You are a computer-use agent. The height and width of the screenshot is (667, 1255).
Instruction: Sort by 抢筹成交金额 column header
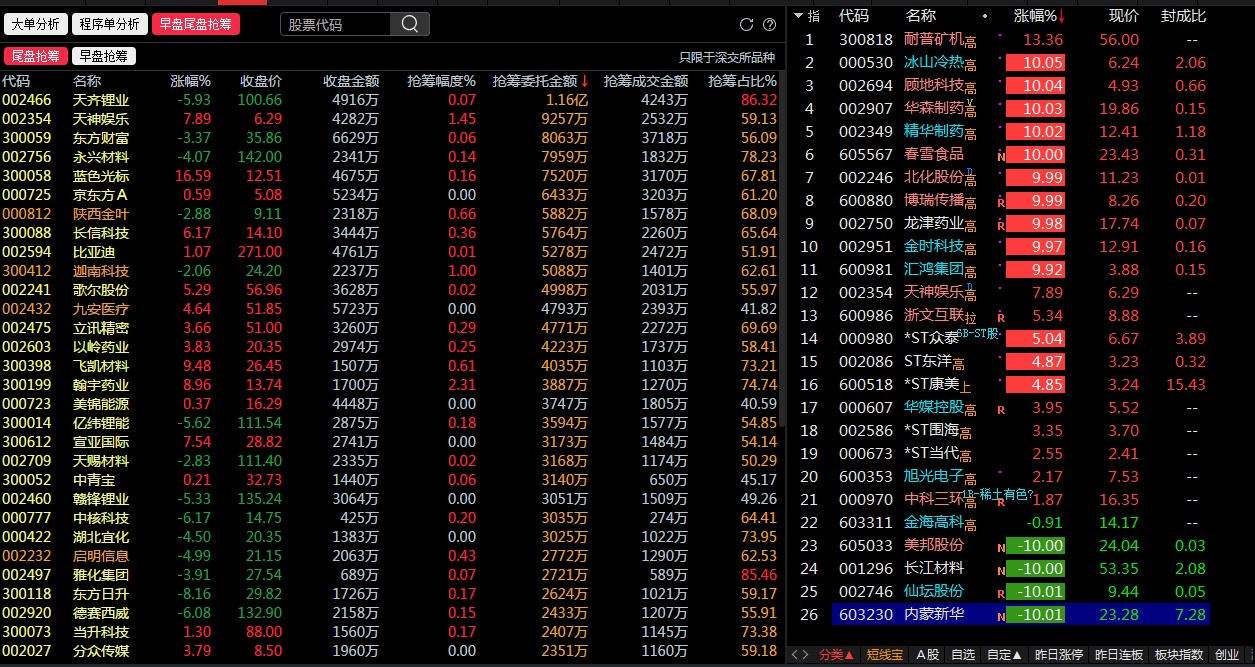[646, 80]
